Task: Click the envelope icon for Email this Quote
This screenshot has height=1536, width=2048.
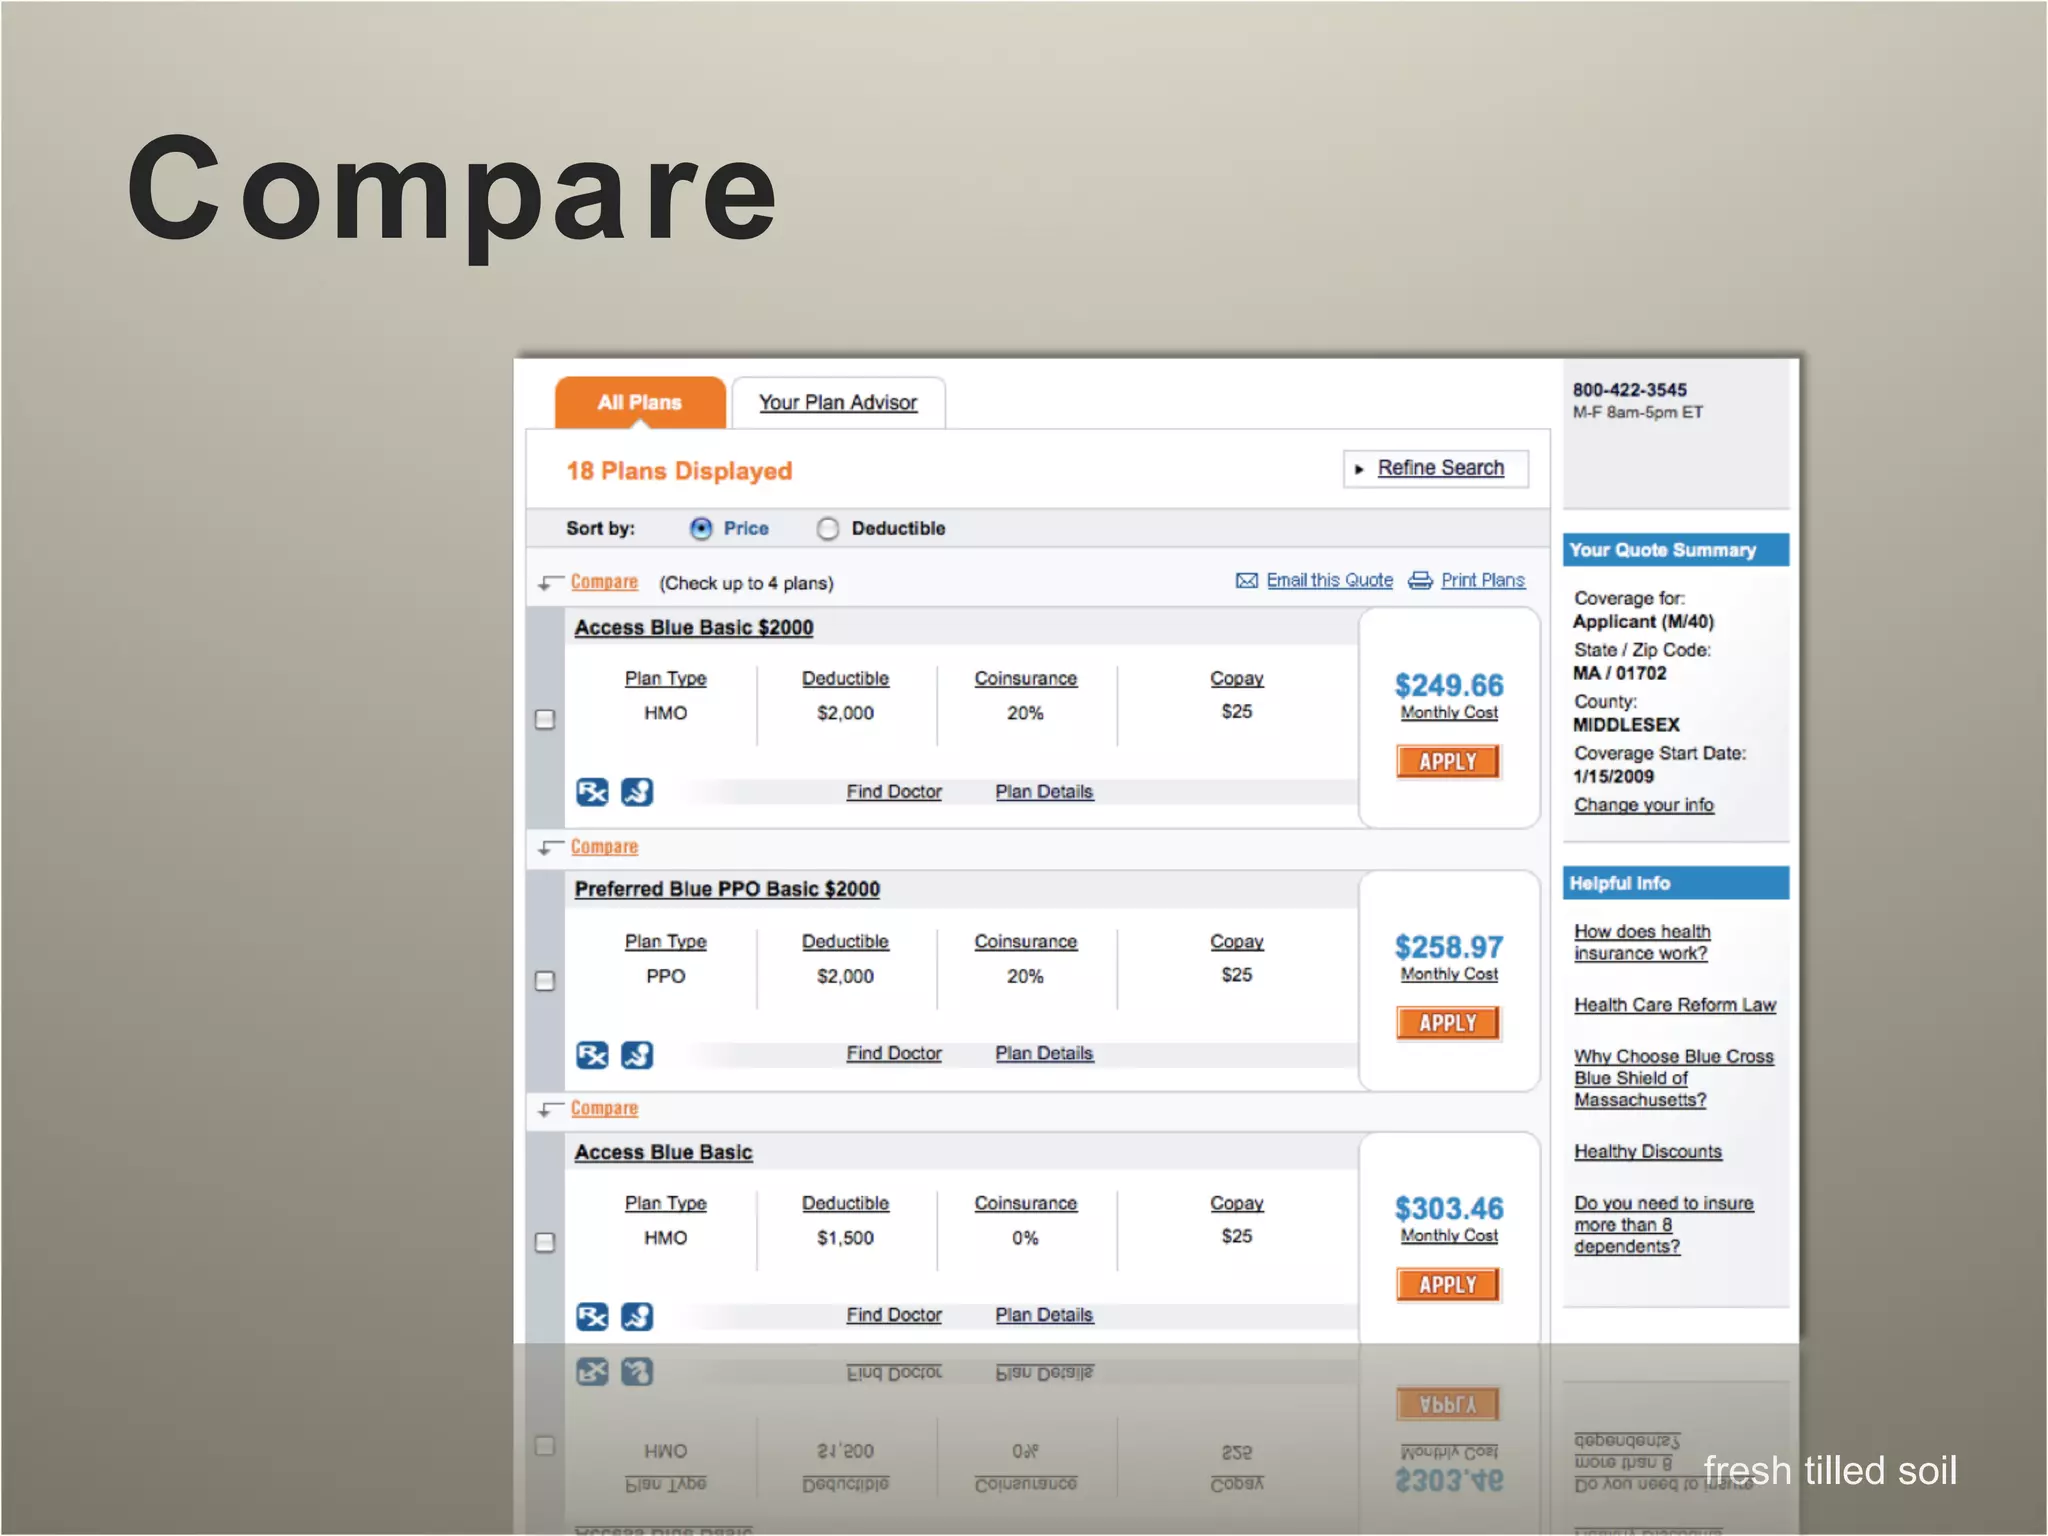Action: pos(1247,581)
